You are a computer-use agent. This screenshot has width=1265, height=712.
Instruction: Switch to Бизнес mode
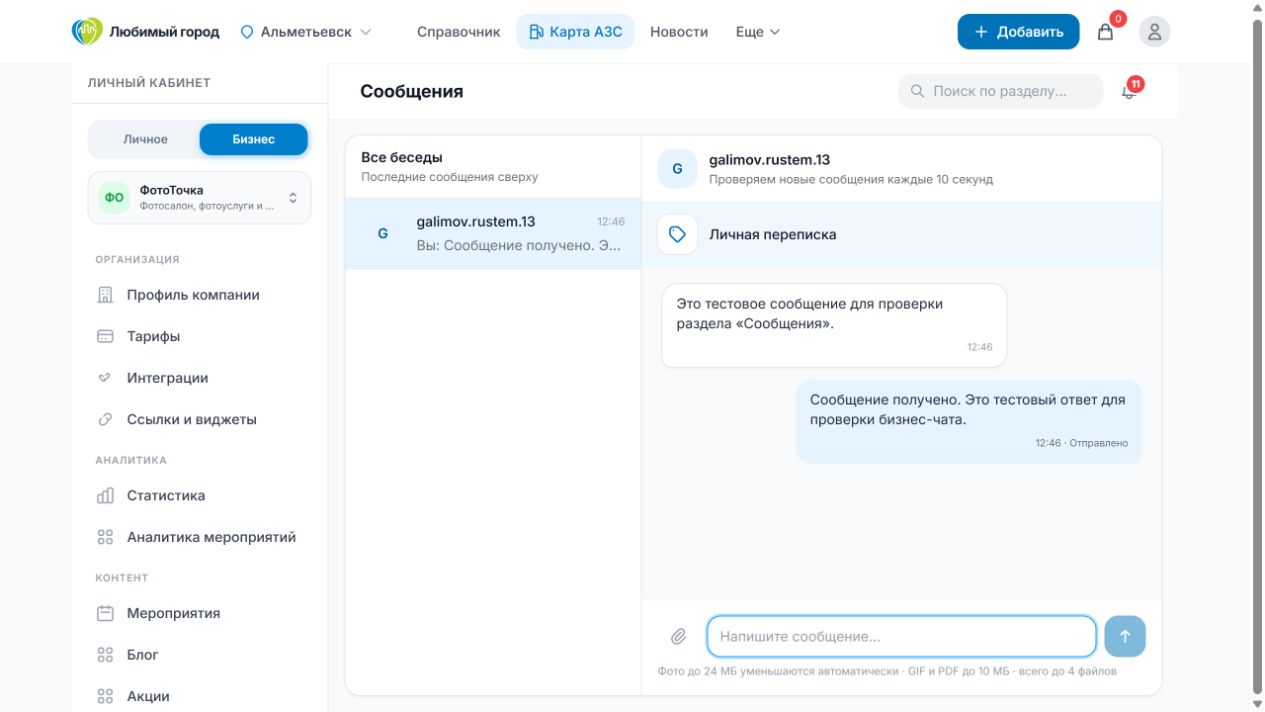253,139
